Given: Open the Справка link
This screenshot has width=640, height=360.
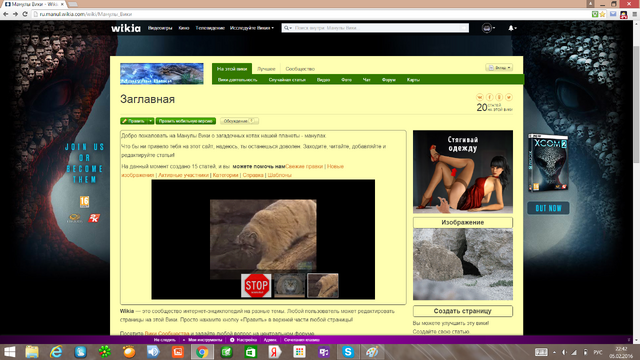Looking at the screenshot, I should (x=253, y=175).
